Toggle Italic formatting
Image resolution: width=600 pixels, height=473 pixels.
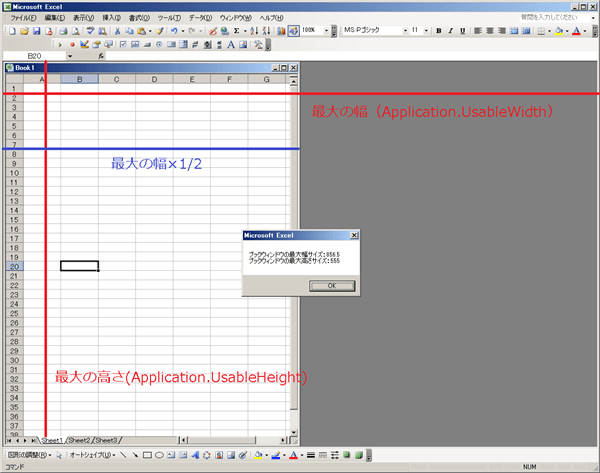[x=451, y=31]
